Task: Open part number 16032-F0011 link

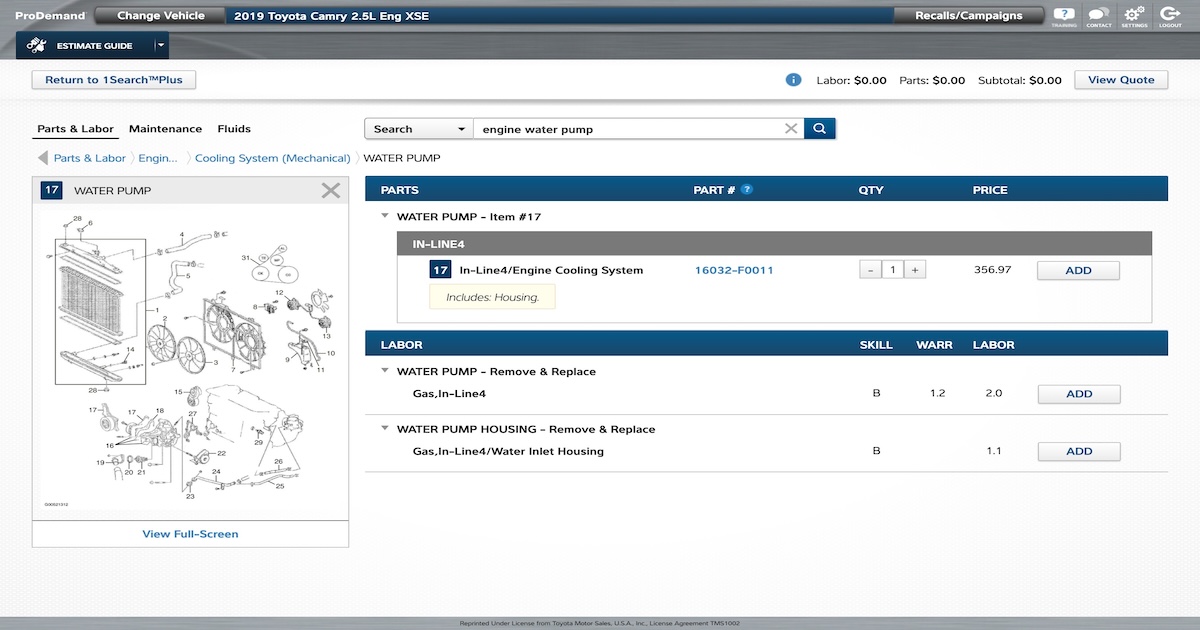Action: pyautogui.click(x=734, y=271)
